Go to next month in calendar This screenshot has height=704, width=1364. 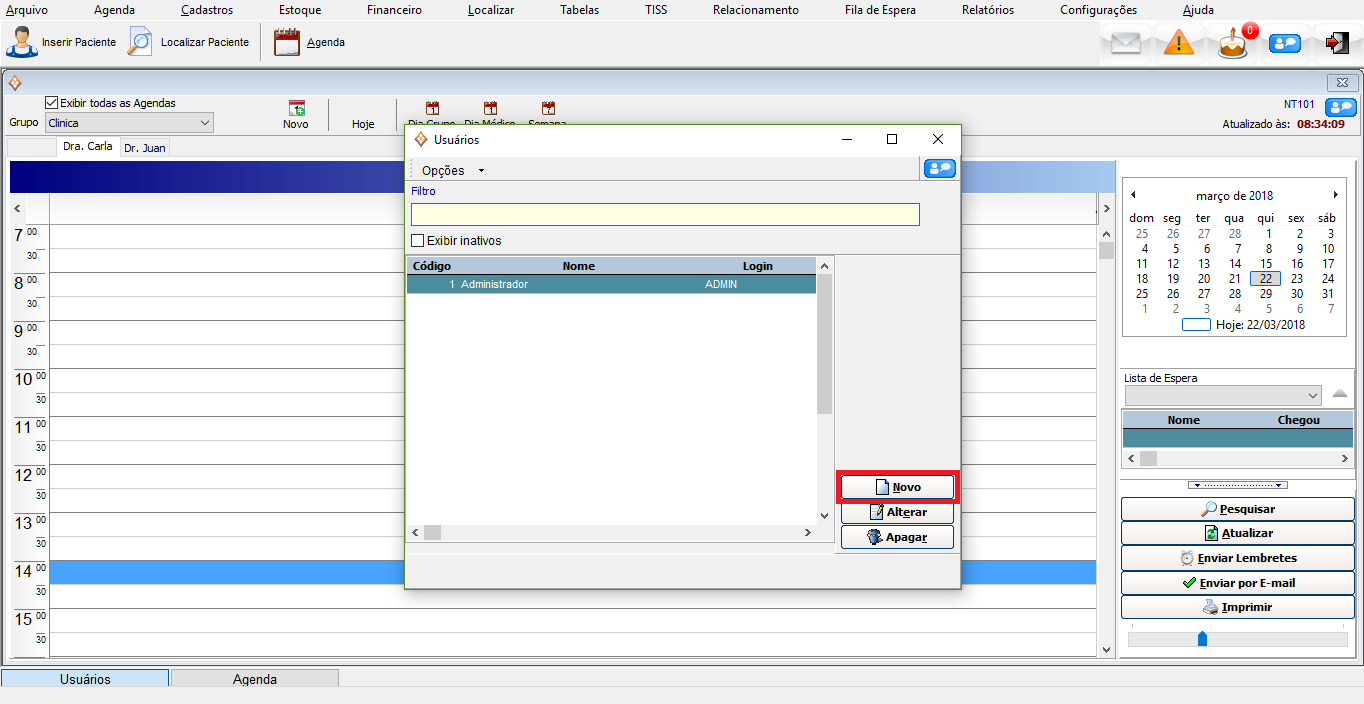1335,195
